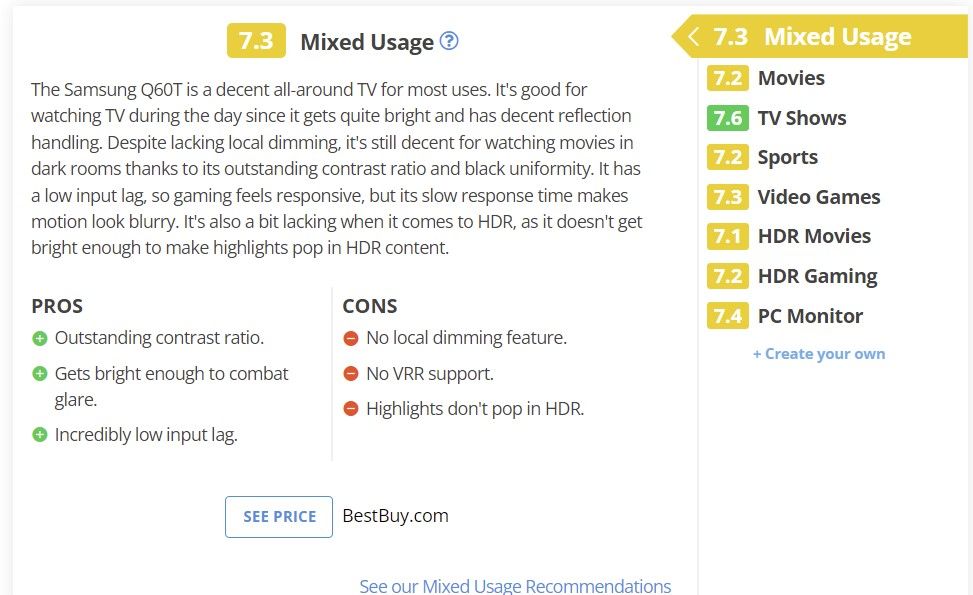Select the HDR Gaming usage rating

click(817, 276)
